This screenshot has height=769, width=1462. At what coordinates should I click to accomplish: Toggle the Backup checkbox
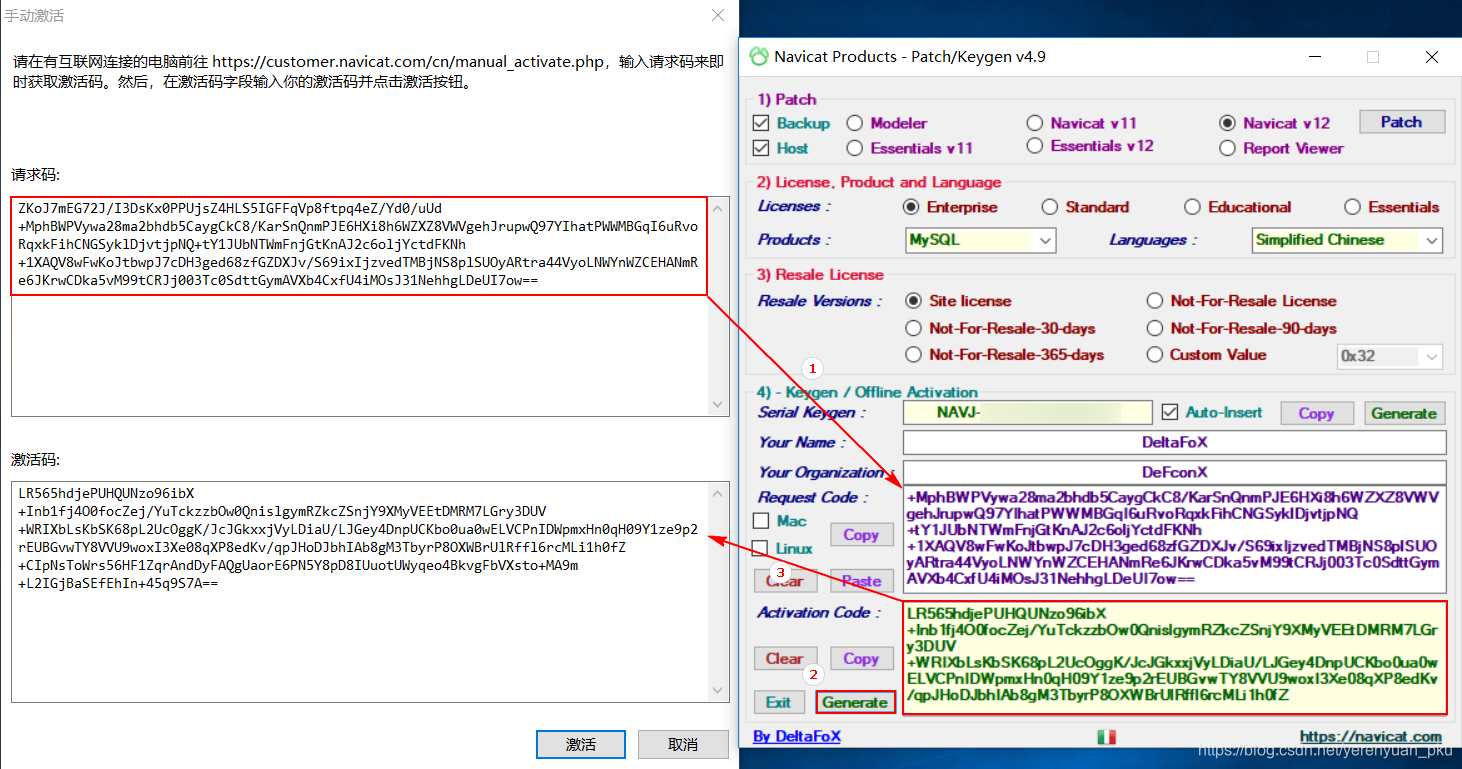tap(760, 123)
